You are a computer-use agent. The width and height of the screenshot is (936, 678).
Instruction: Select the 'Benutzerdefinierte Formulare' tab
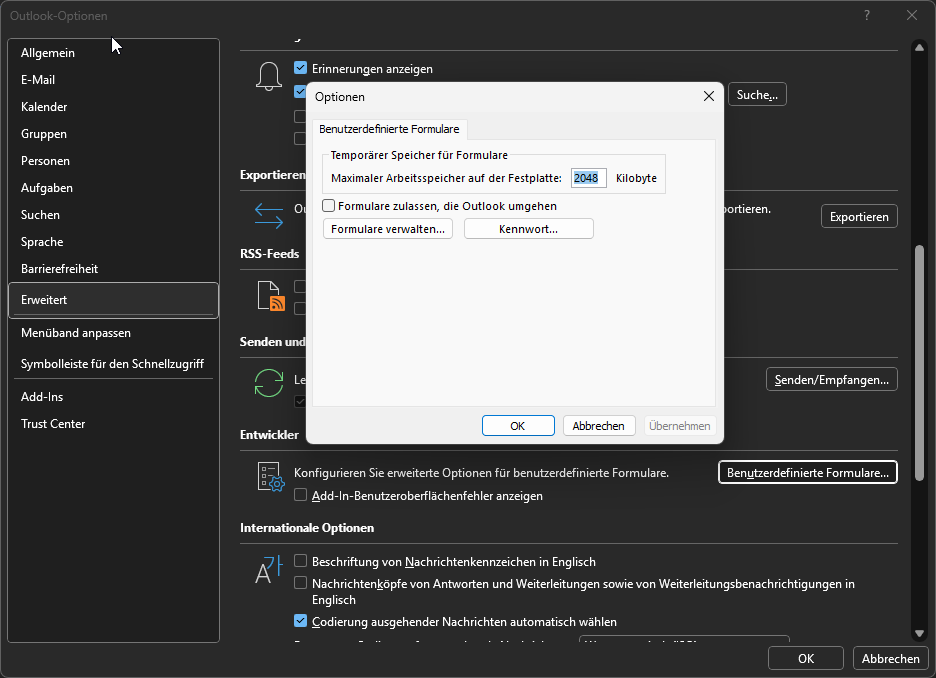click(x=387, y=129)
